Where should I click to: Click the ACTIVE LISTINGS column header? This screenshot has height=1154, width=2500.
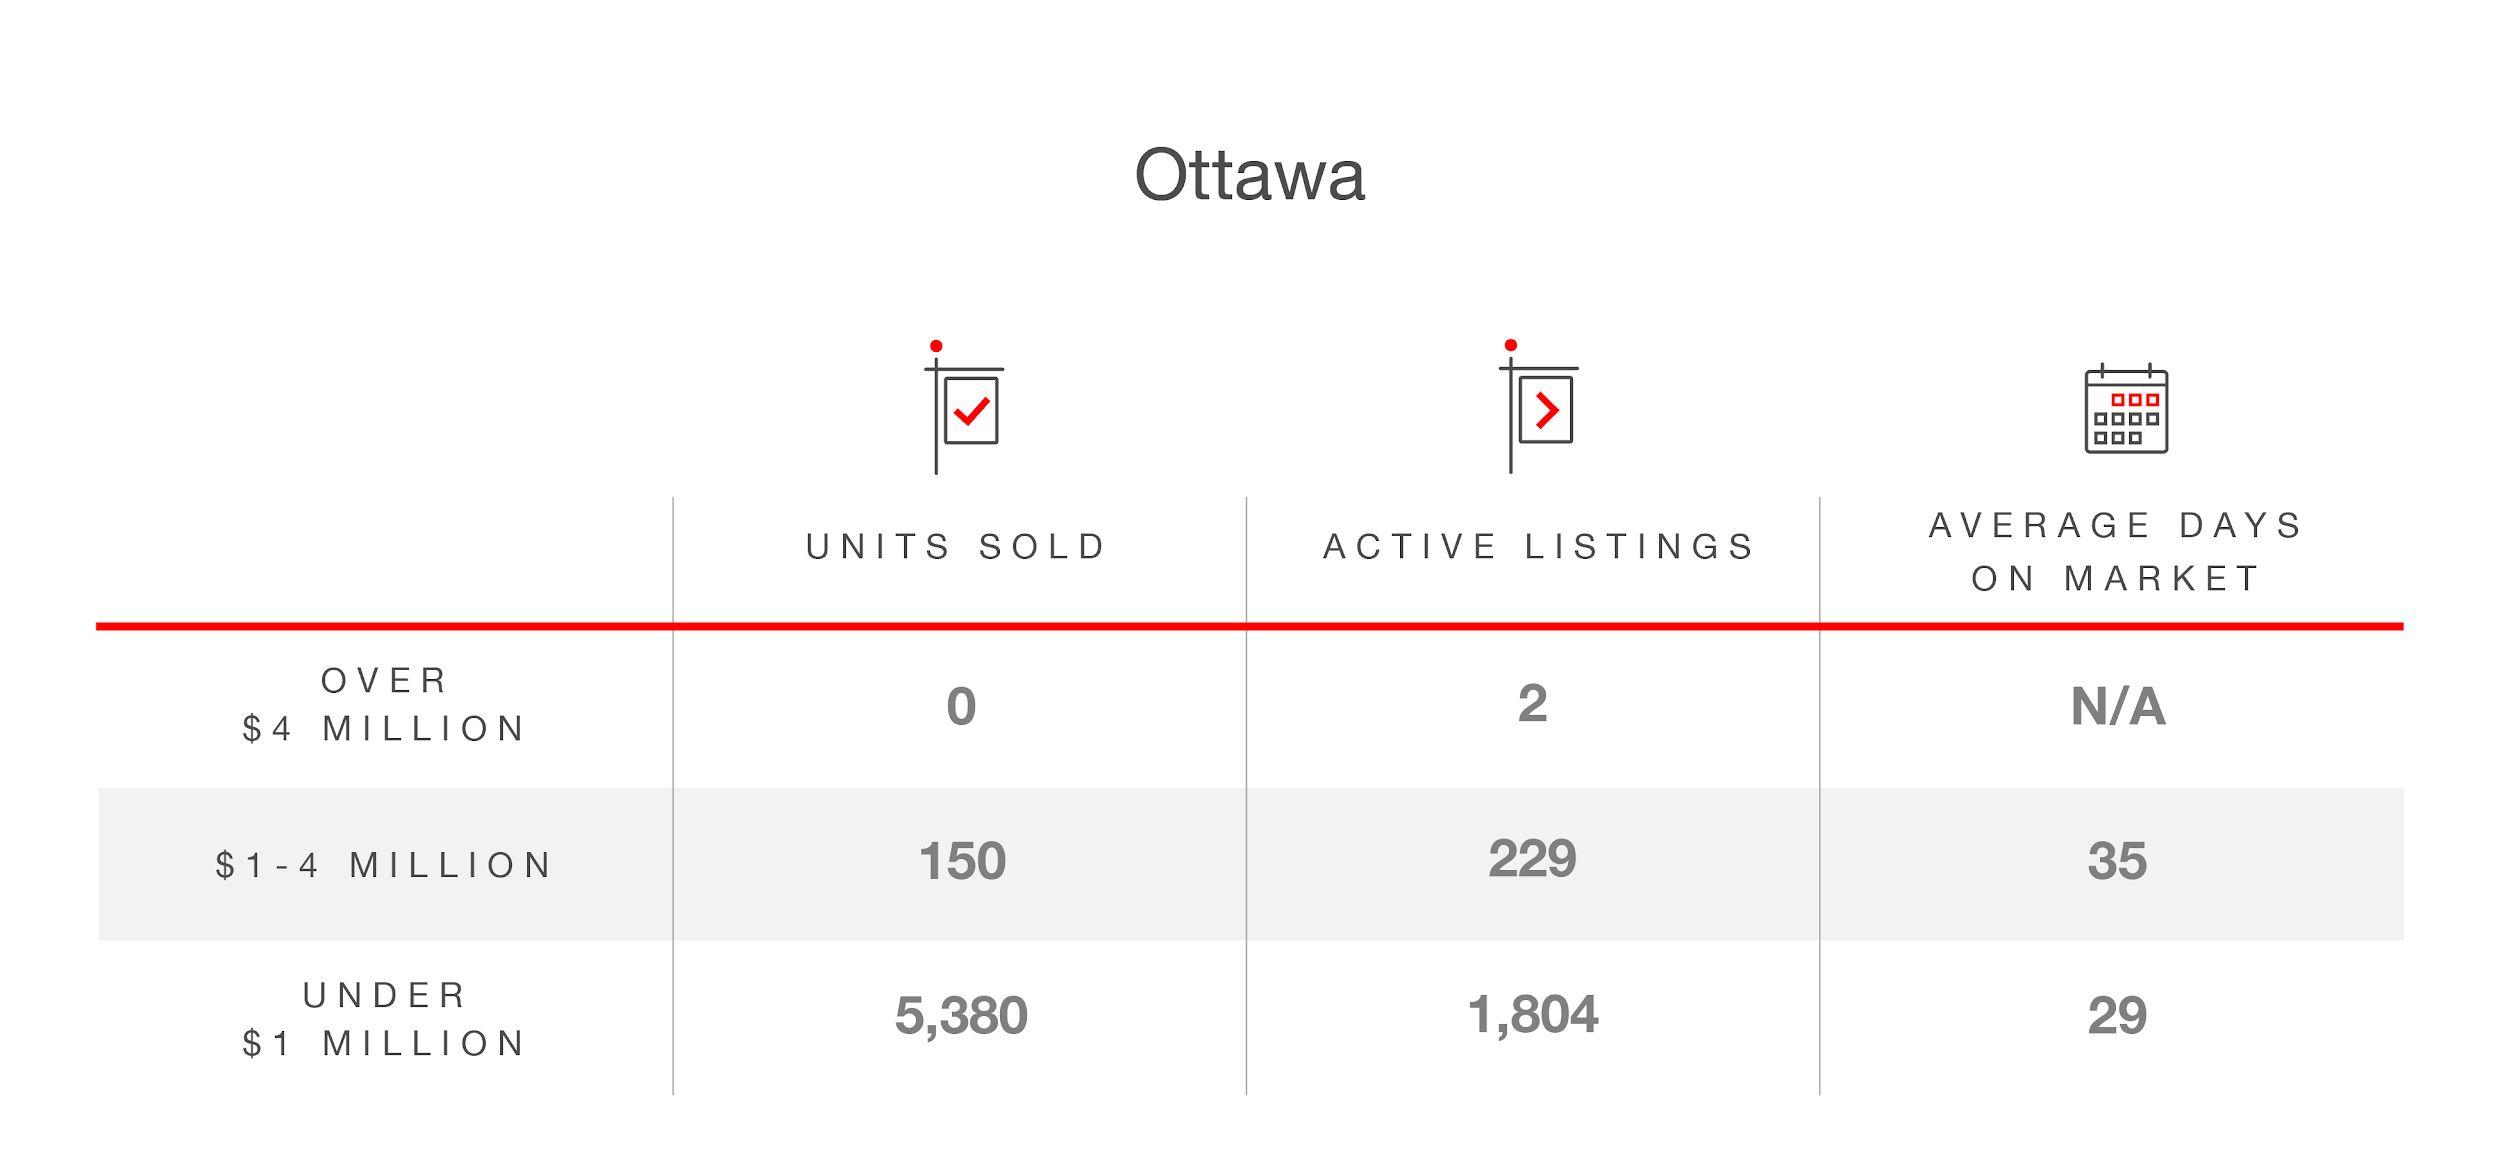pos(1539,547)
